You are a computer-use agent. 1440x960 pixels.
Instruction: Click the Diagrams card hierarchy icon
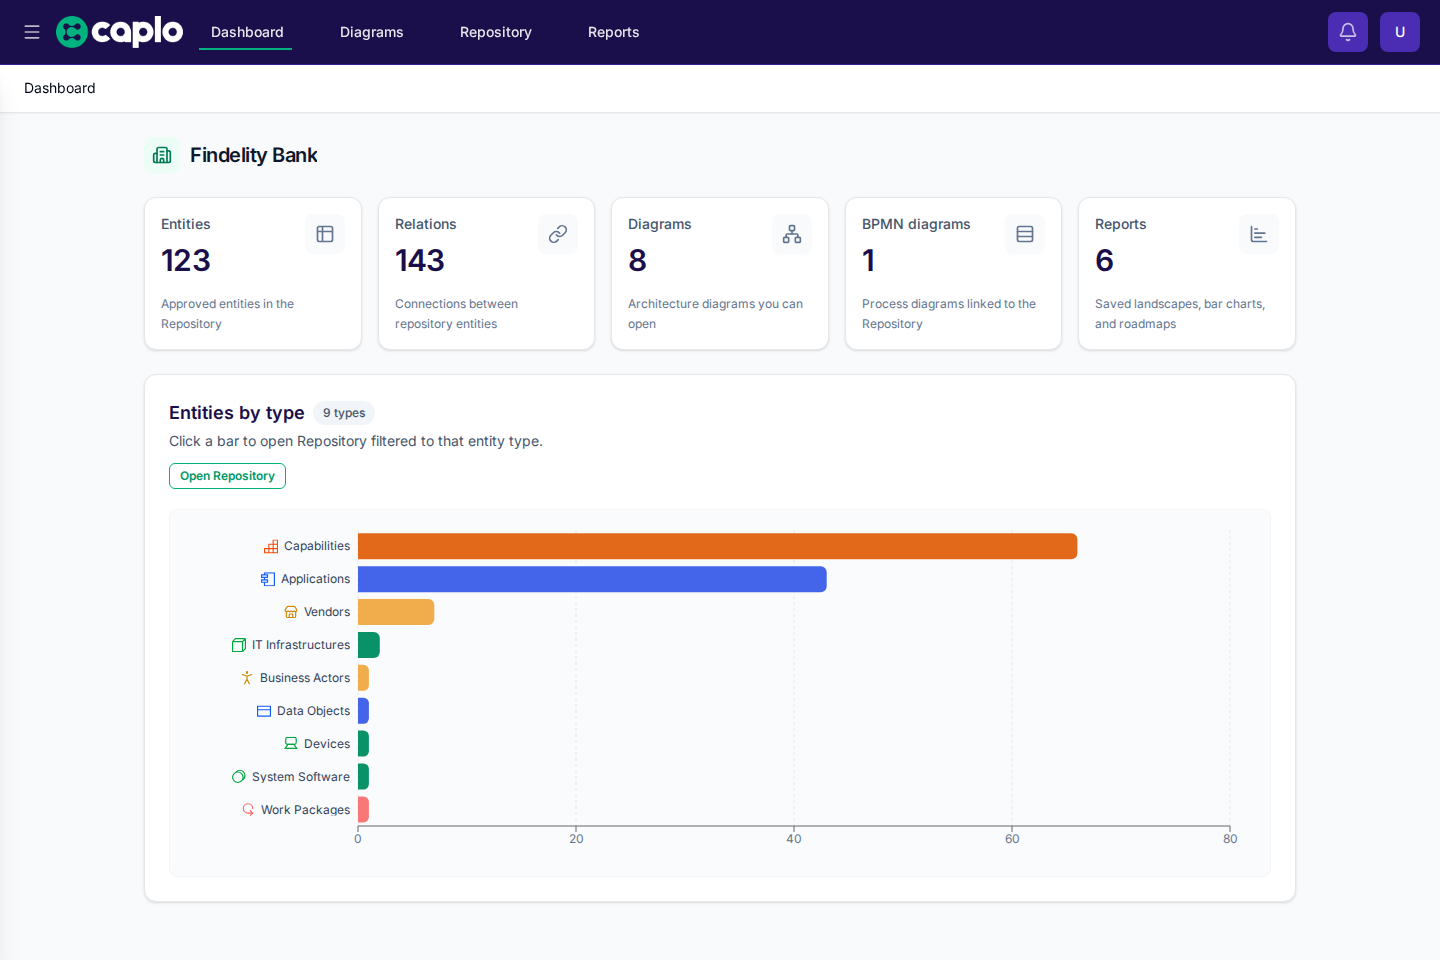coord(792,234)
